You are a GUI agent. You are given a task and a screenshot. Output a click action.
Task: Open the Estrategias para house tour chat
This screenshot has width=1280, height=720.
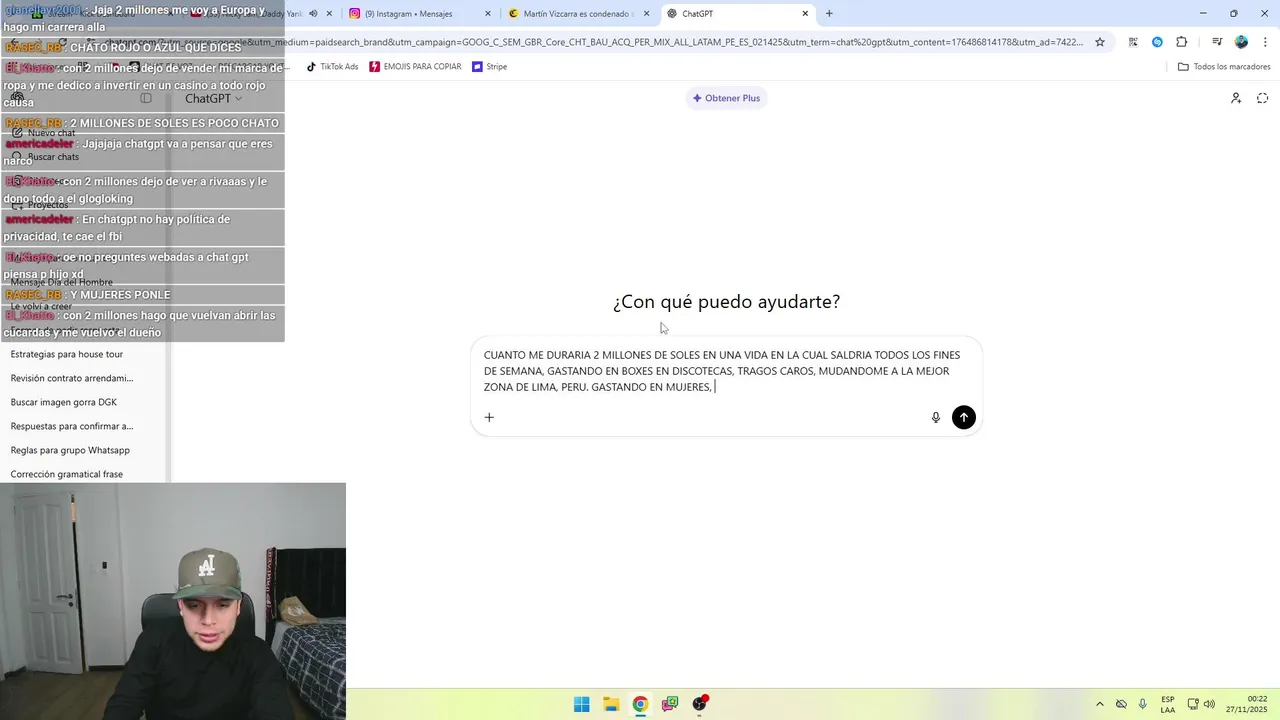[67, 354]
